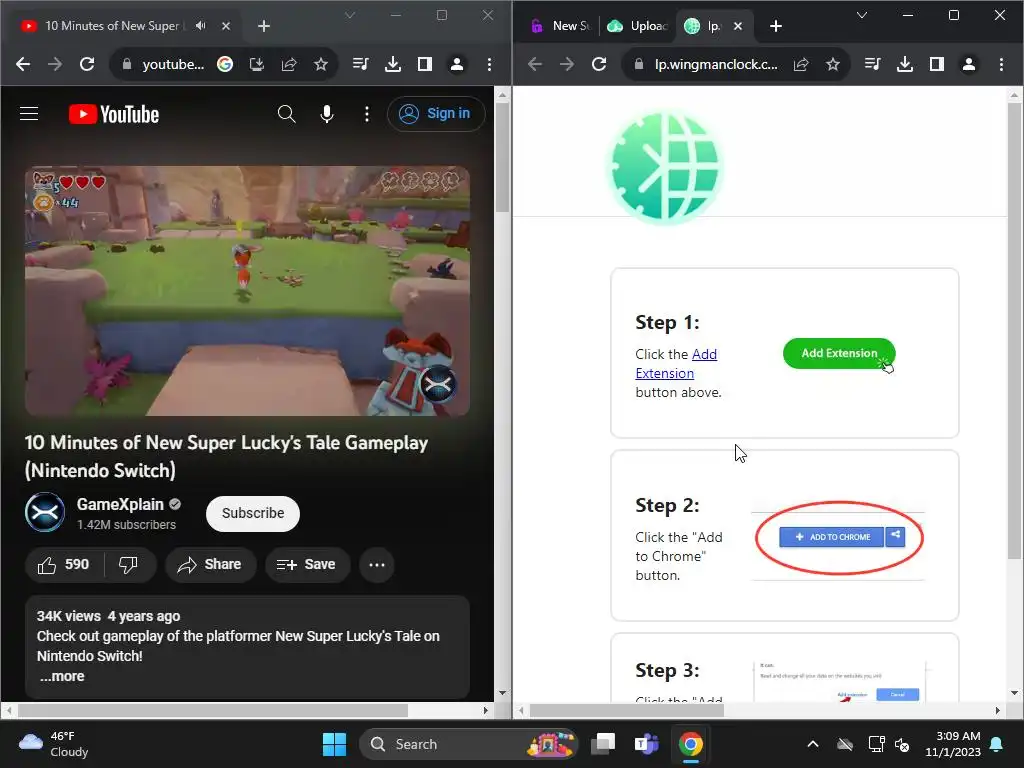Open profile icon in left browser window
Viewport: 1024px width, 768px height.
point(457,64)
